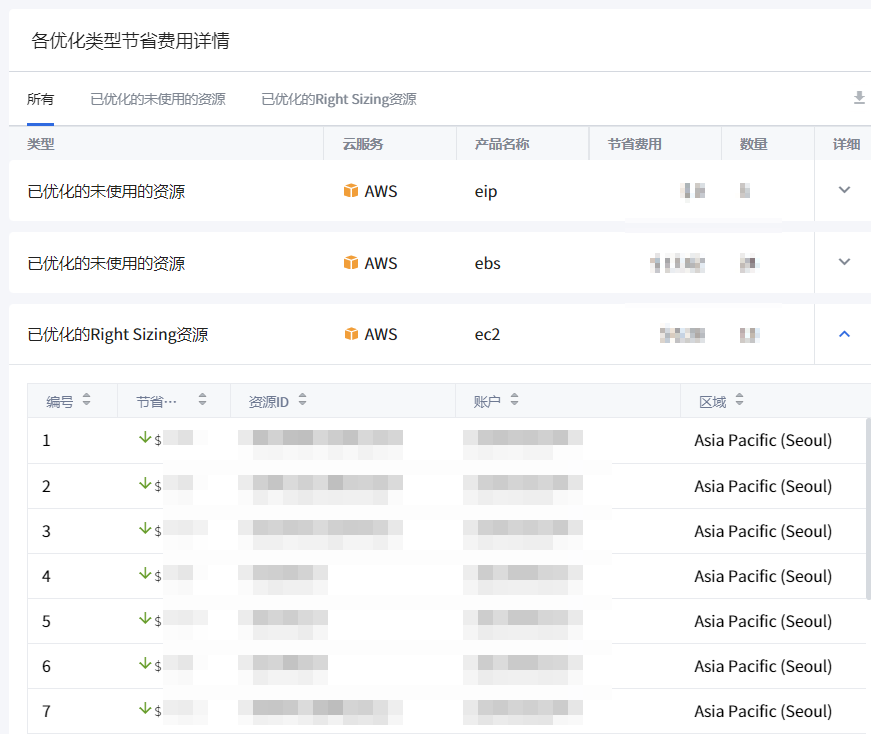Sort by 节省 cost column sort icon
The image size is (871, 734).
[202, 401]
